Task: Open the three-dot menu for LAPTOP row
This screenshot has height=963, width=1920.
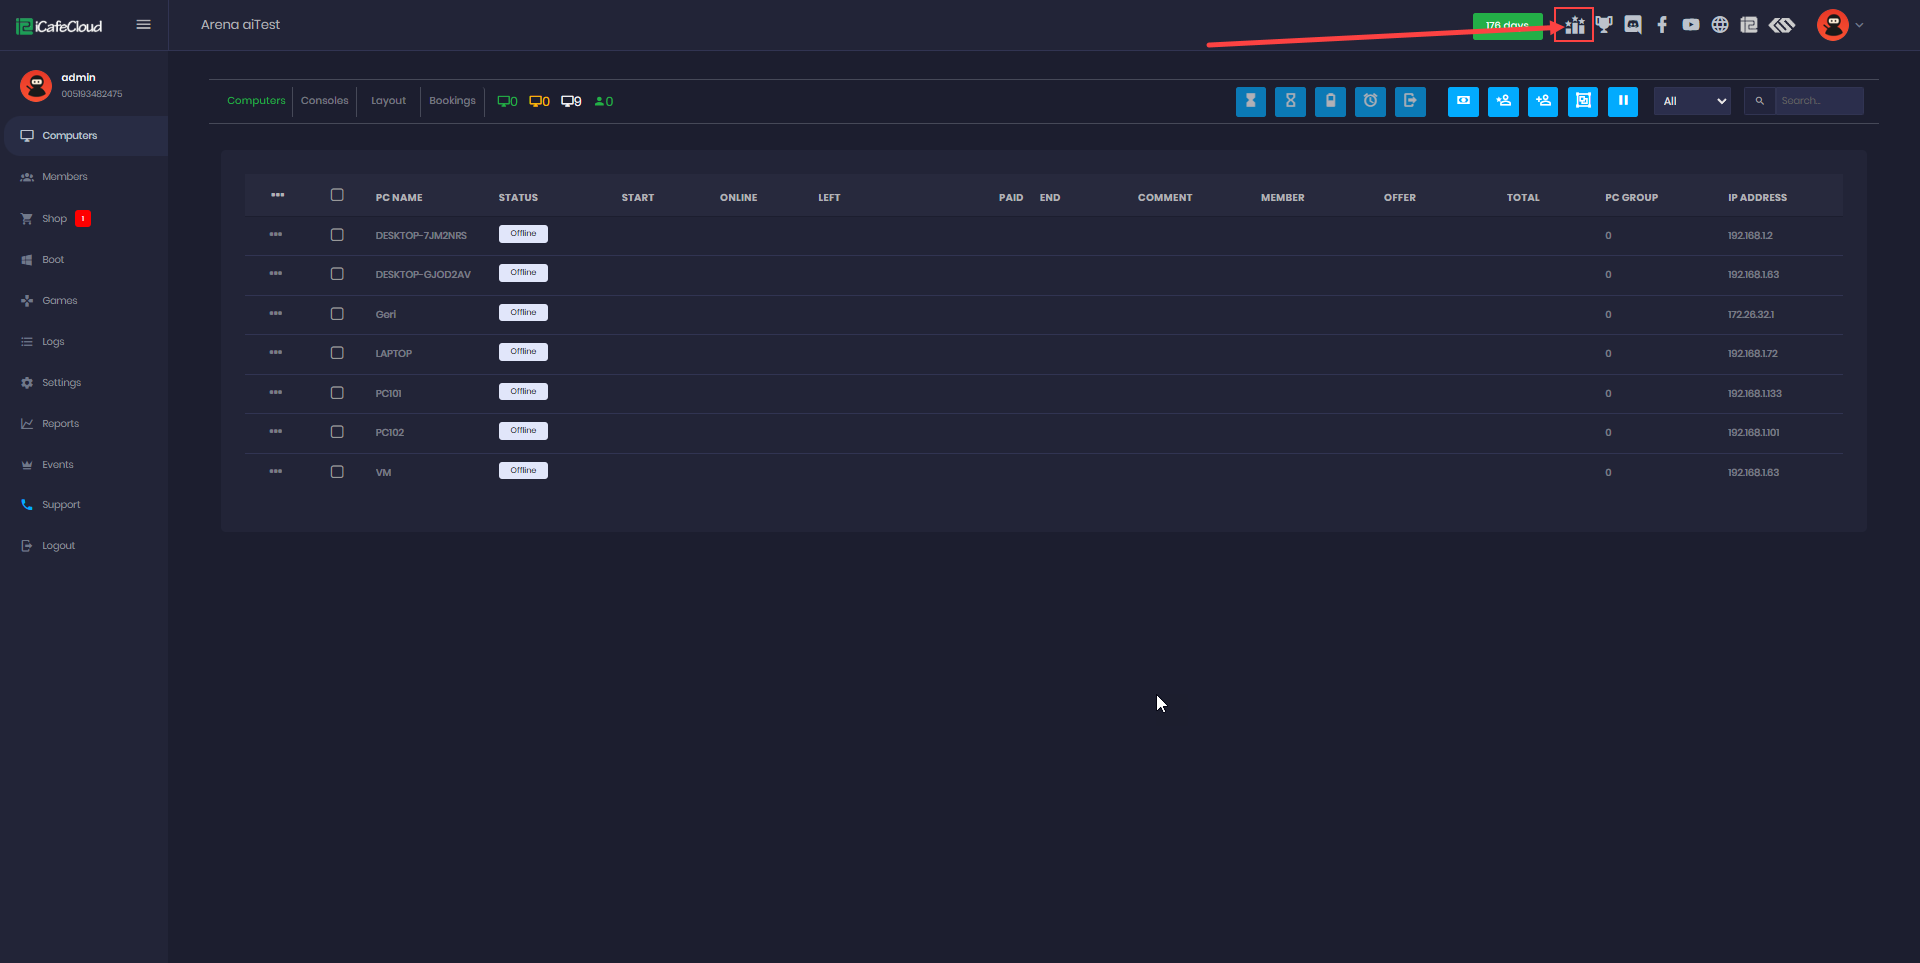Action: (276, 353)
